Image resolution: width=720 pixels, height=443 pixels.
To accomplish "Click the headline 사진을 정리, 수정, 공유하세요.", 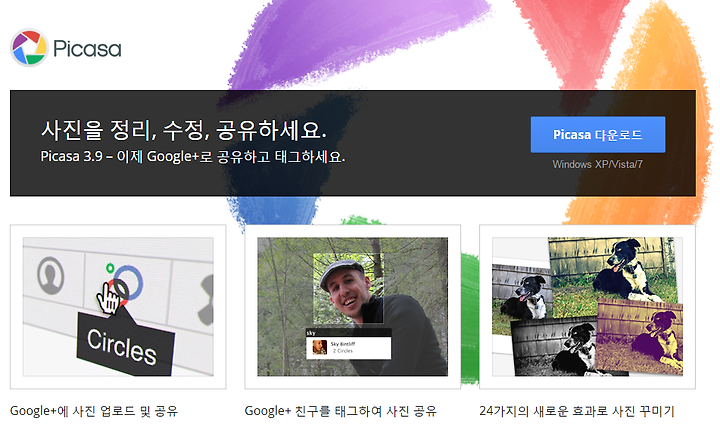I will [x=184, y=130].
